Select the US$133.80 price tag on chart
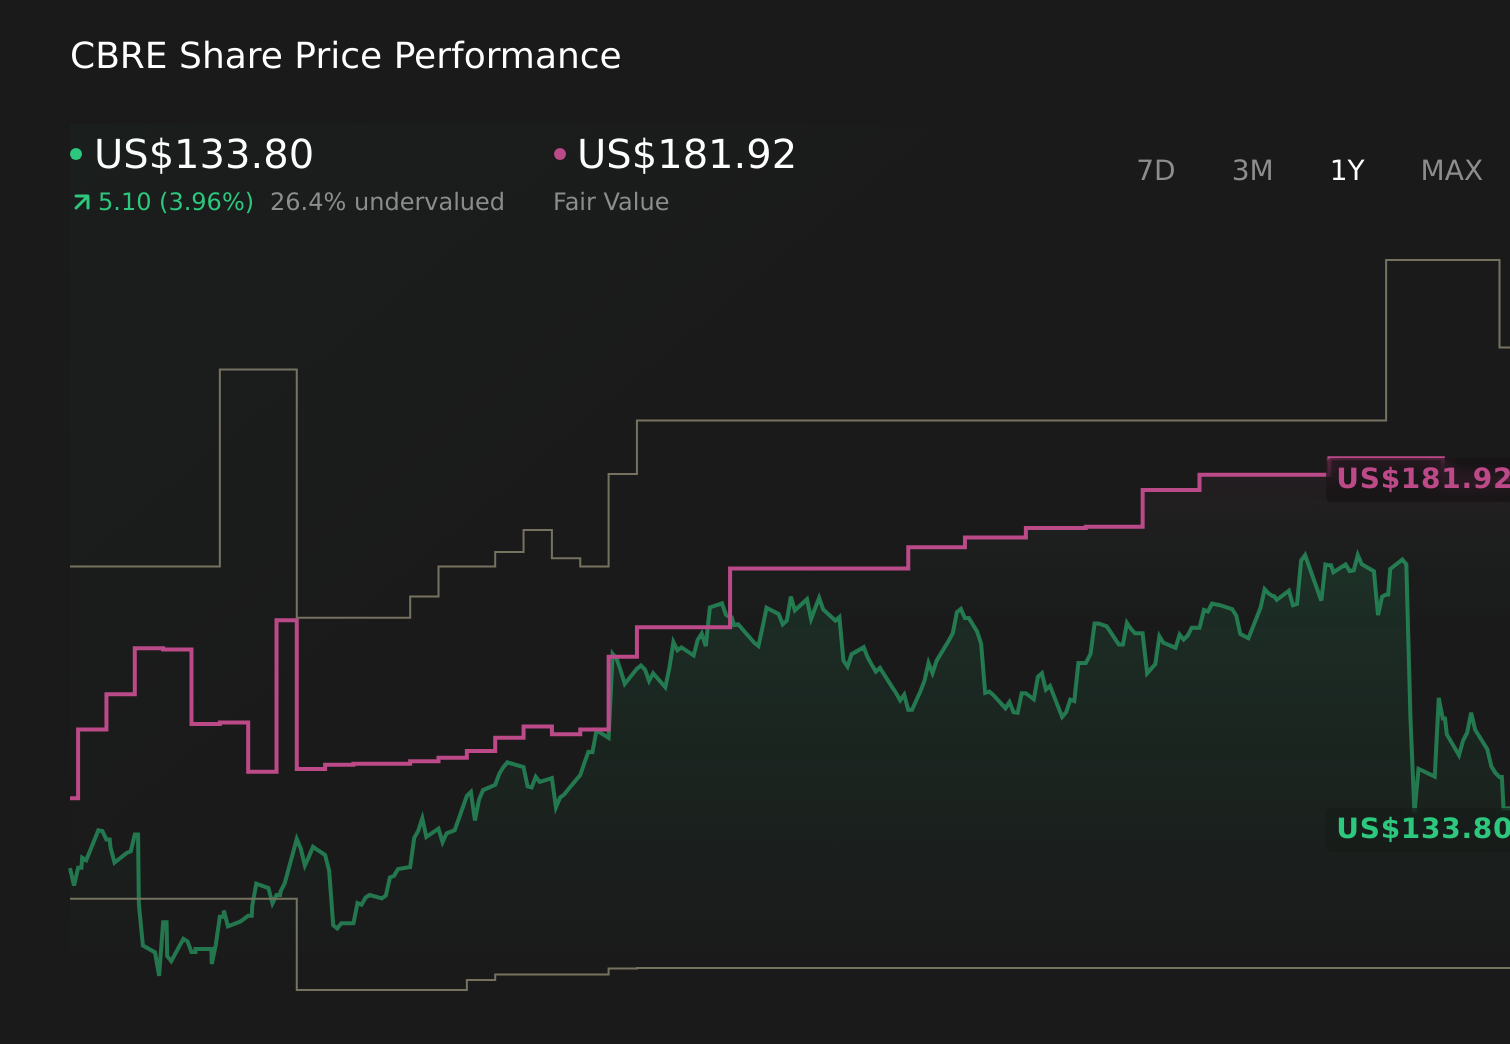The image size is (1510, 1044). tap(1418, 828)
